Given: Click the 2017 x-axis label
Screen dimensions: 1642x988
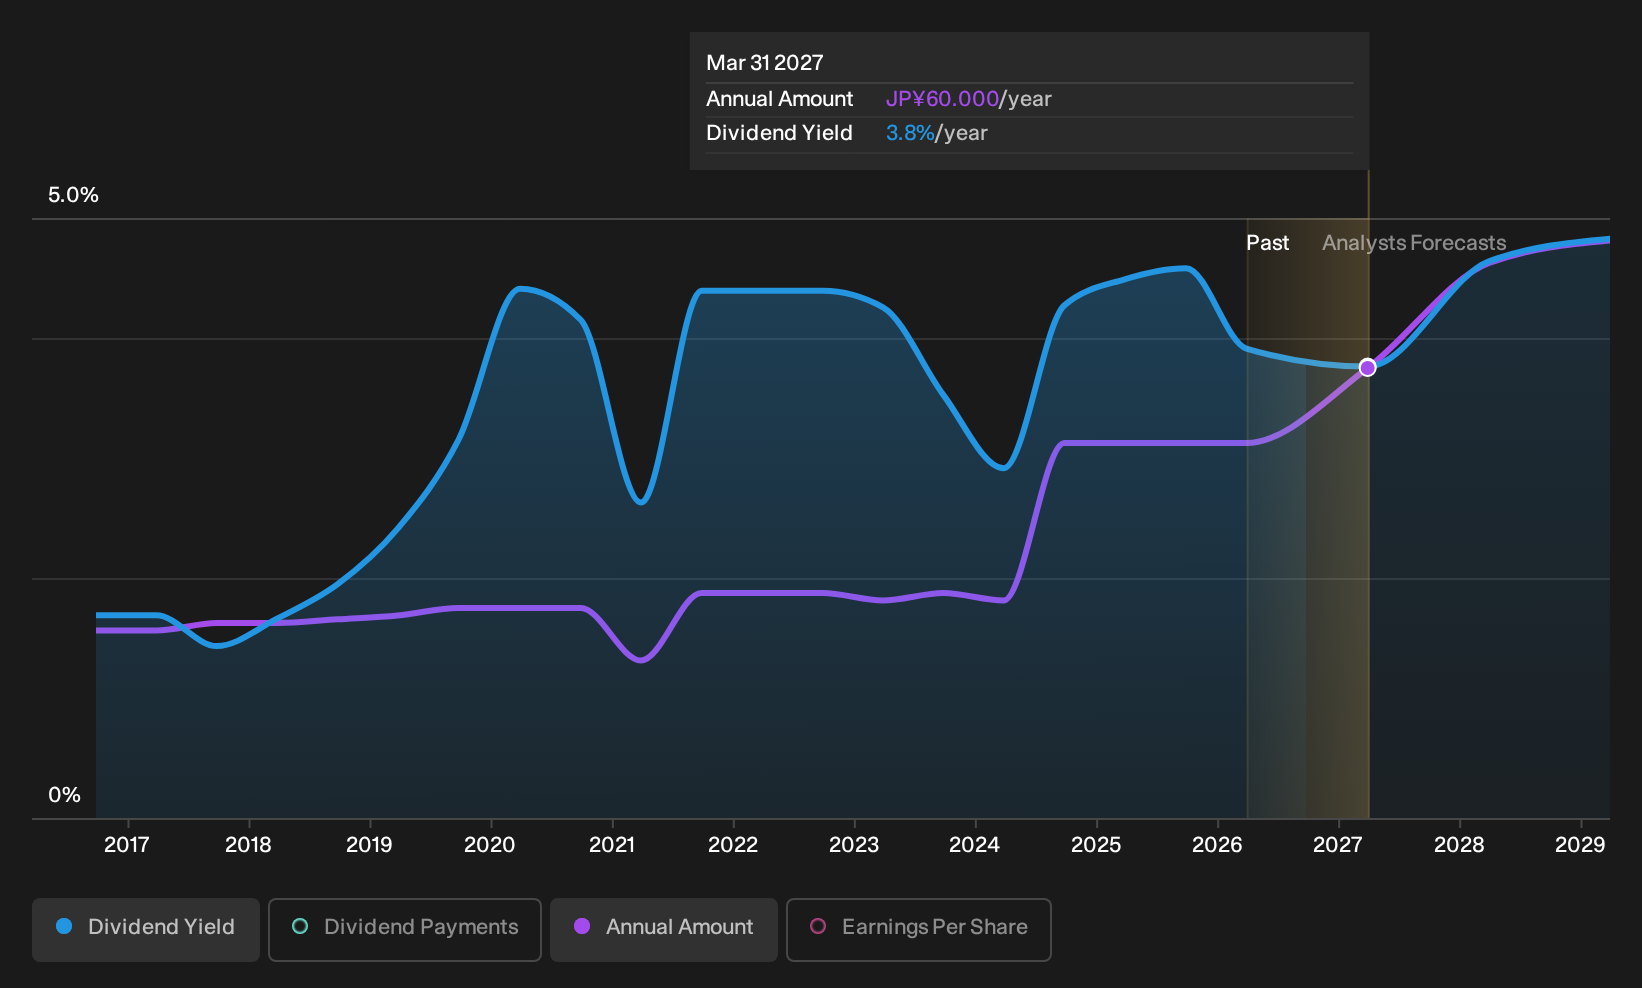Looking at the screenshot, I should tap(127, 845).
